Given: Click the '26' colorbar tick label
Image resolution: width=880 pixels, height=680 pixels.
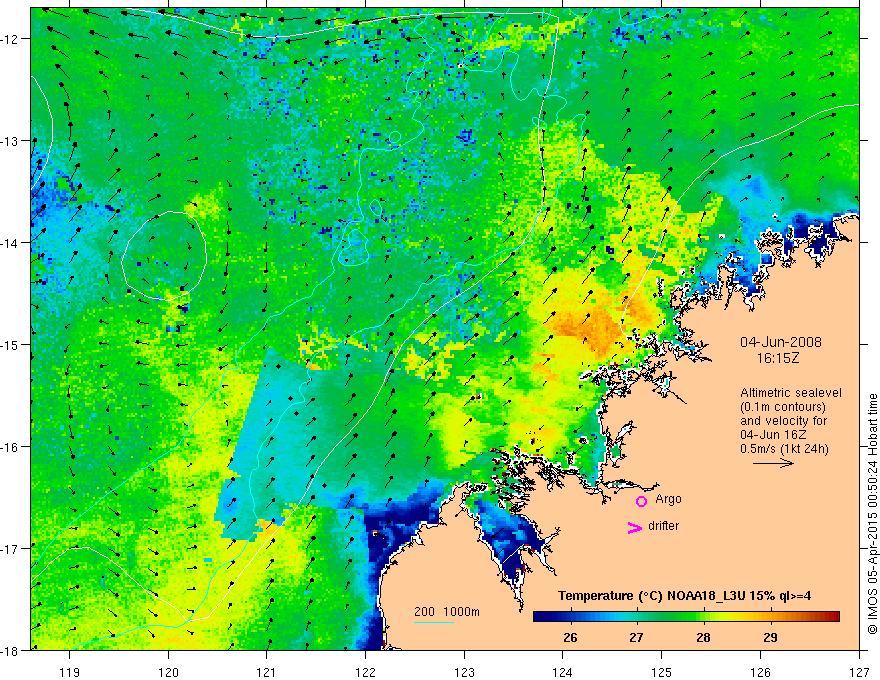Looking at the screenshot, I should [570, 637].
